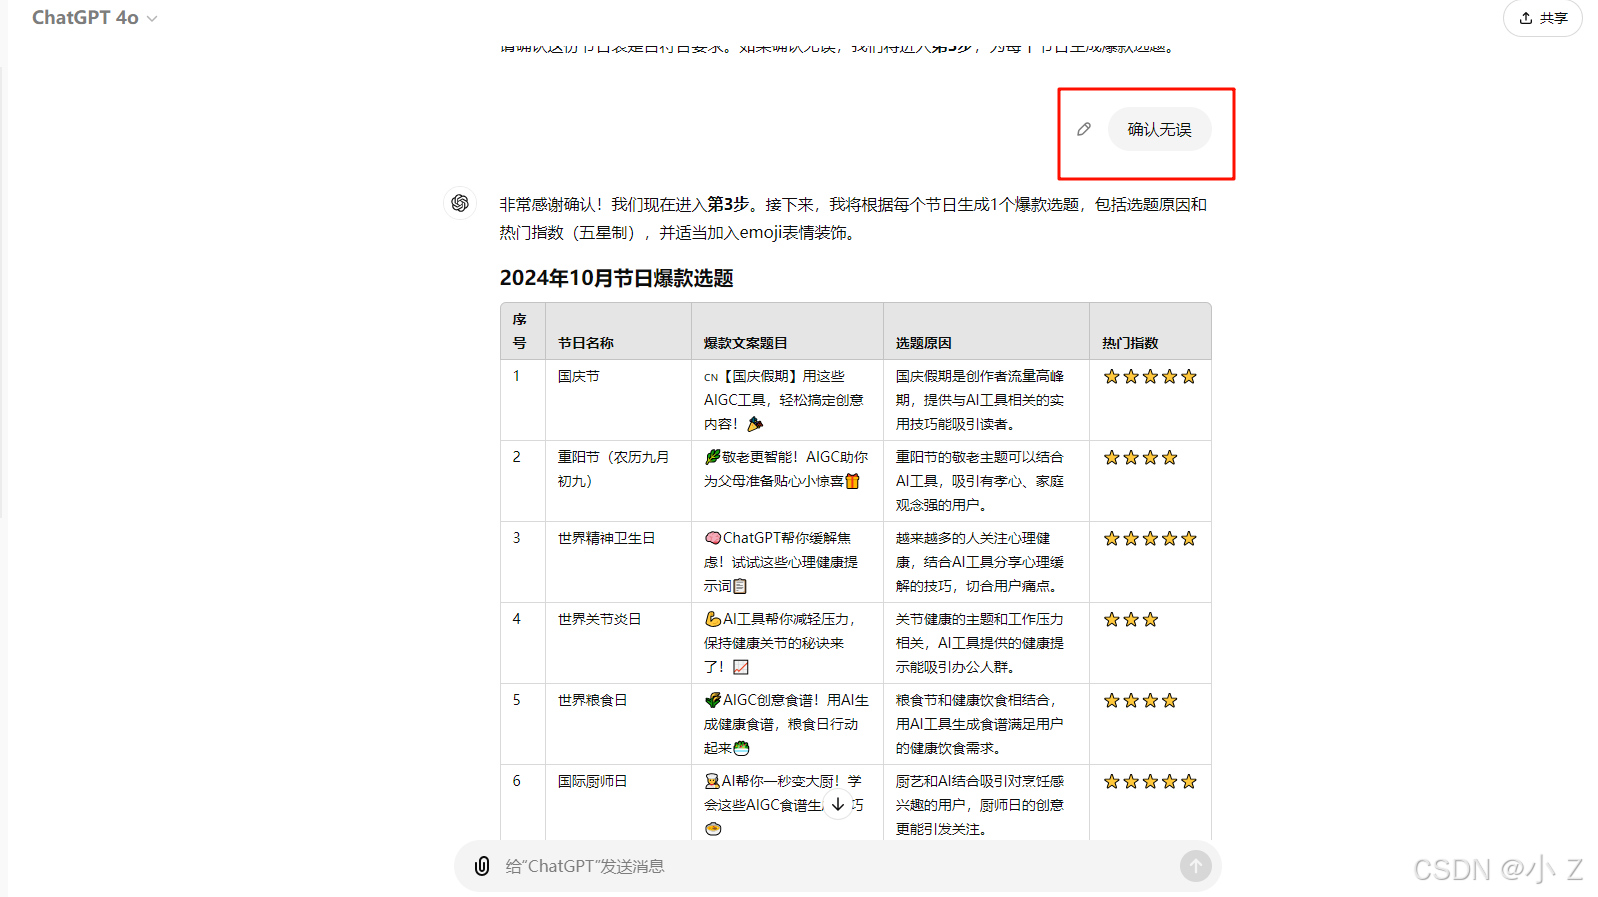Click the send message arrow button
Screen dimensions: 1598x897
coord(1195,866)
